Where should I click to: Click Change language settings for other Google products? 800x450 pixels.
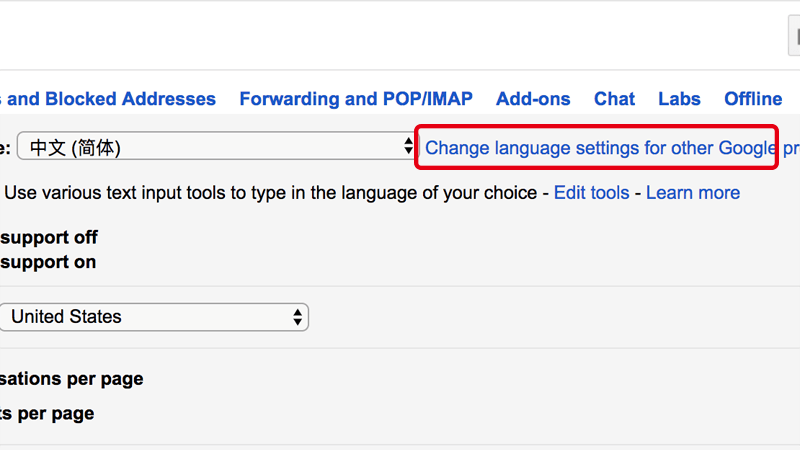coord(598,148)
